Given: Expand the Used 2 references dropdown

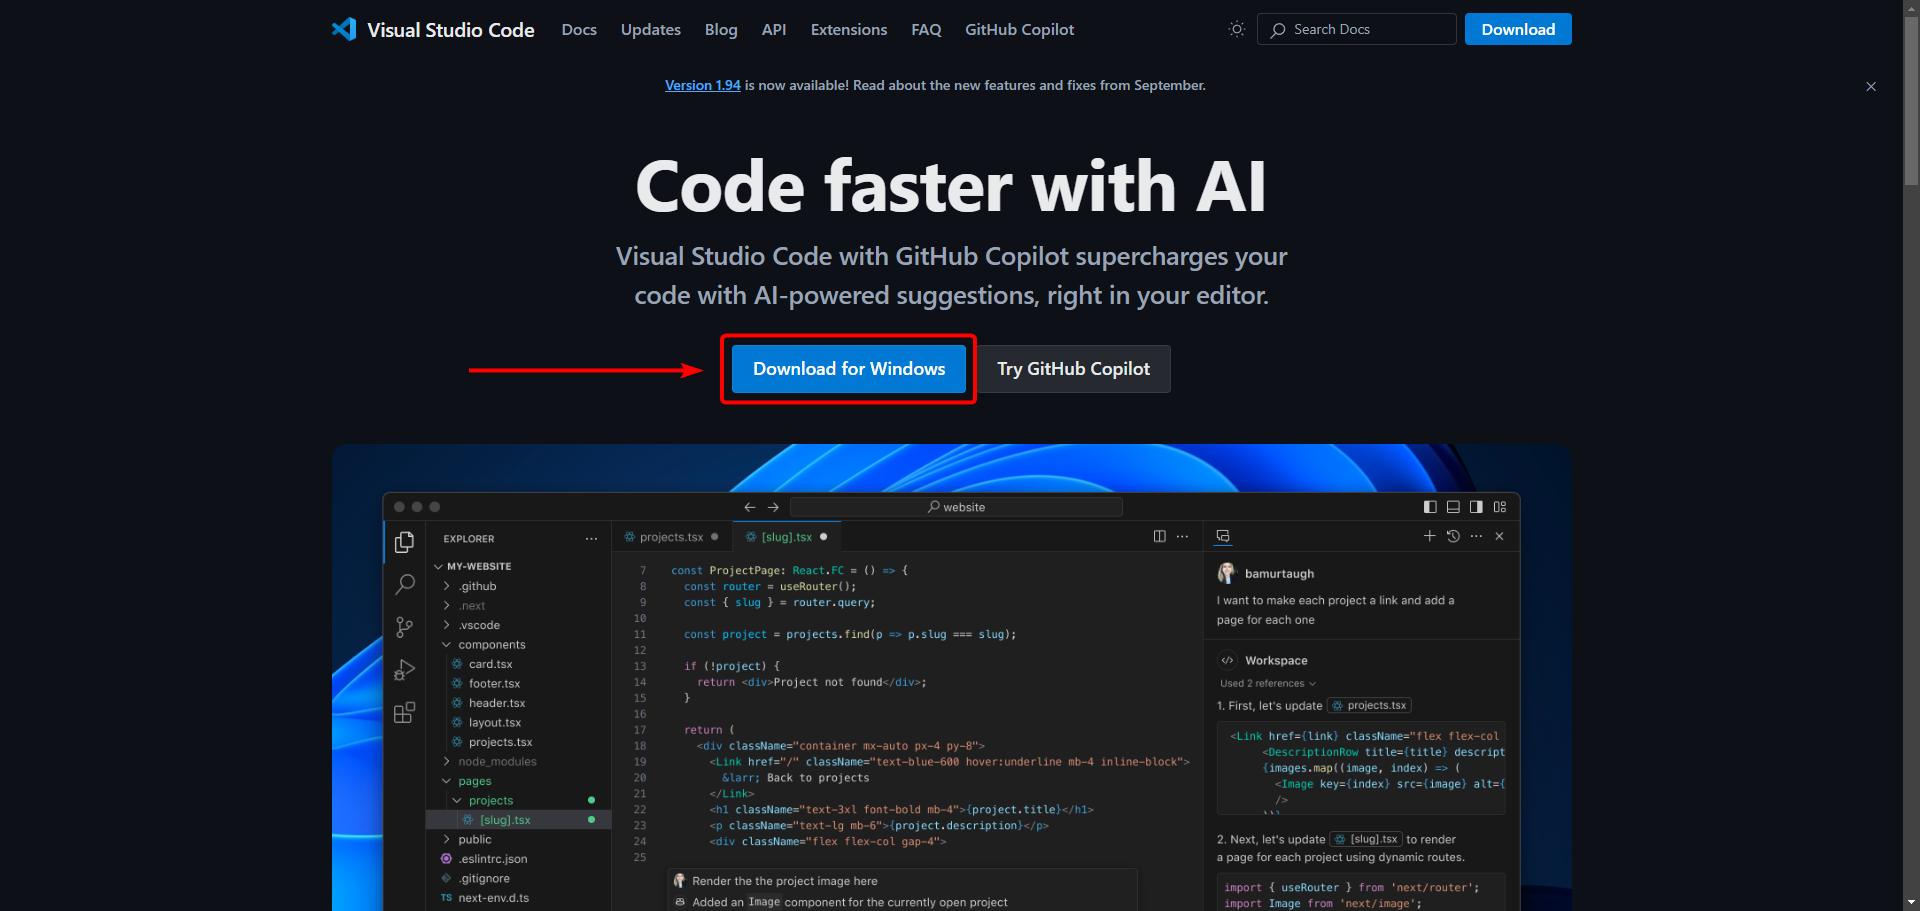Looking at the screenshot, I should tap(1267, 684).
